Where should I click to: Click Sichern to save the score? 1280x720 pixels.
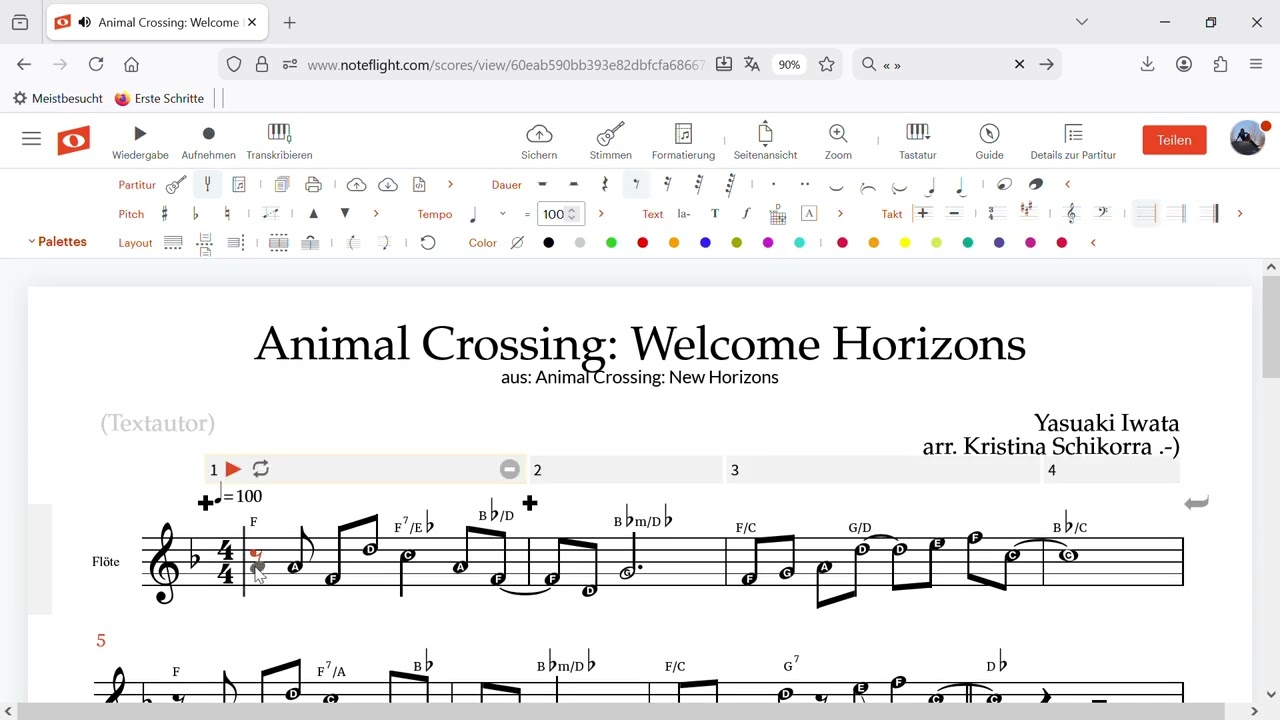pyautogui.click(x=539, y=141)
